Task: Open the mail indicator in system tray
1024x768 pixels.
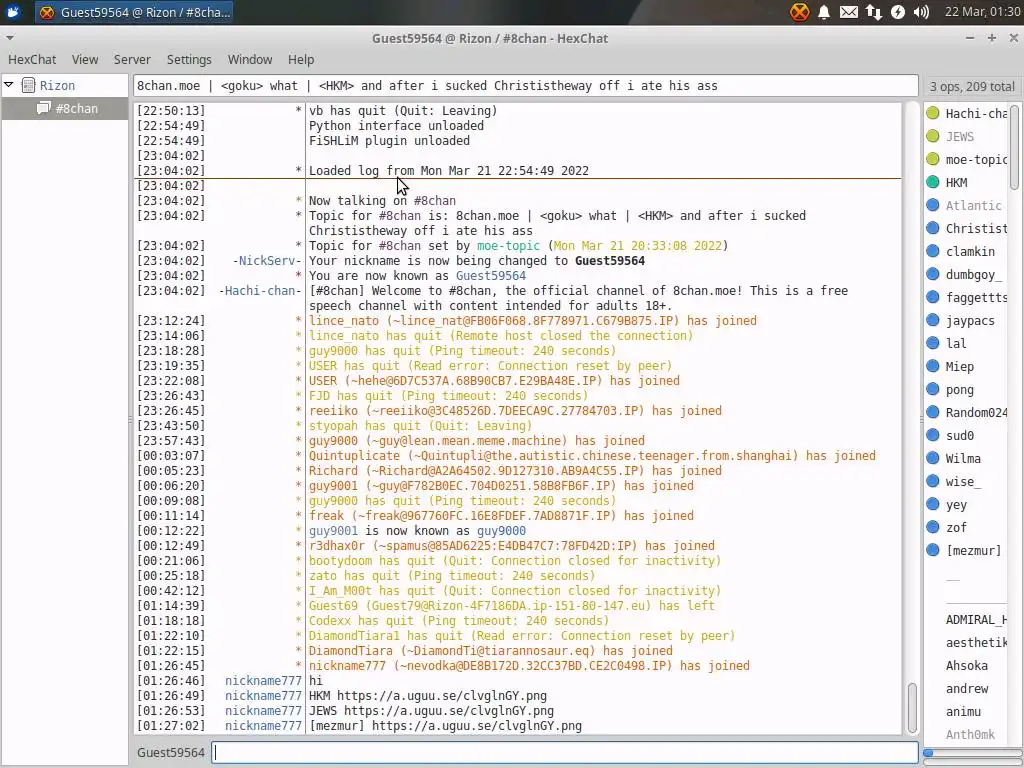Action: click(x=848, y=12)
